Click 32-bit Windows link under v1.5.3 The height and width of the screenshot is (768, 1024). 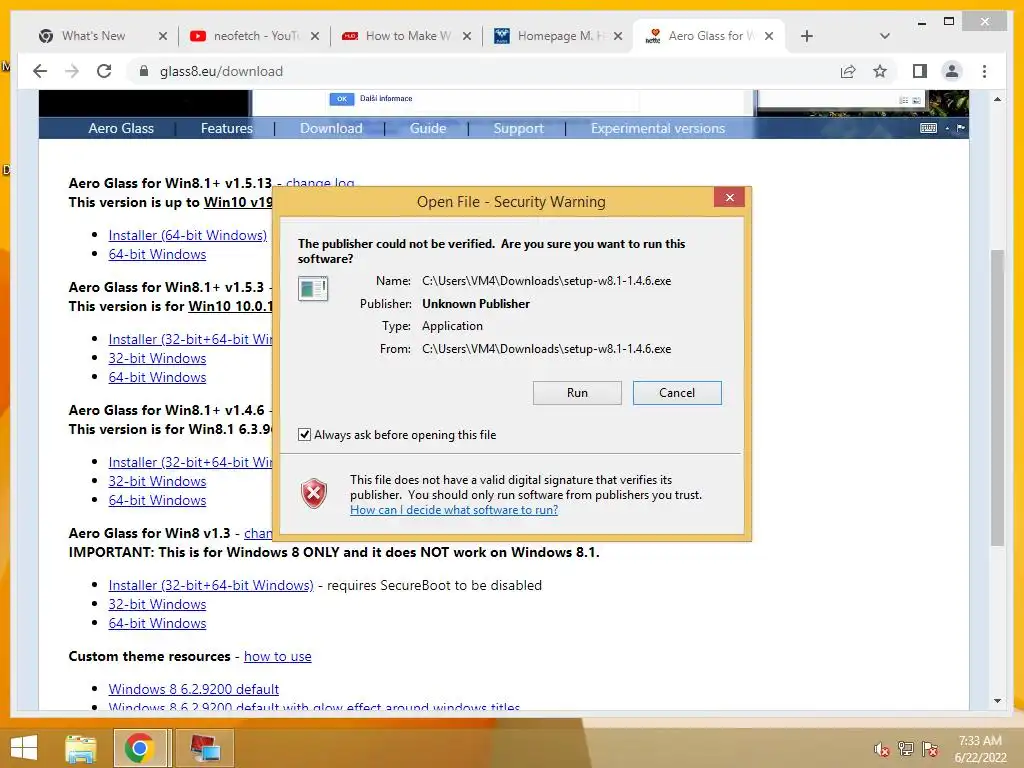[x=157, y=358]
